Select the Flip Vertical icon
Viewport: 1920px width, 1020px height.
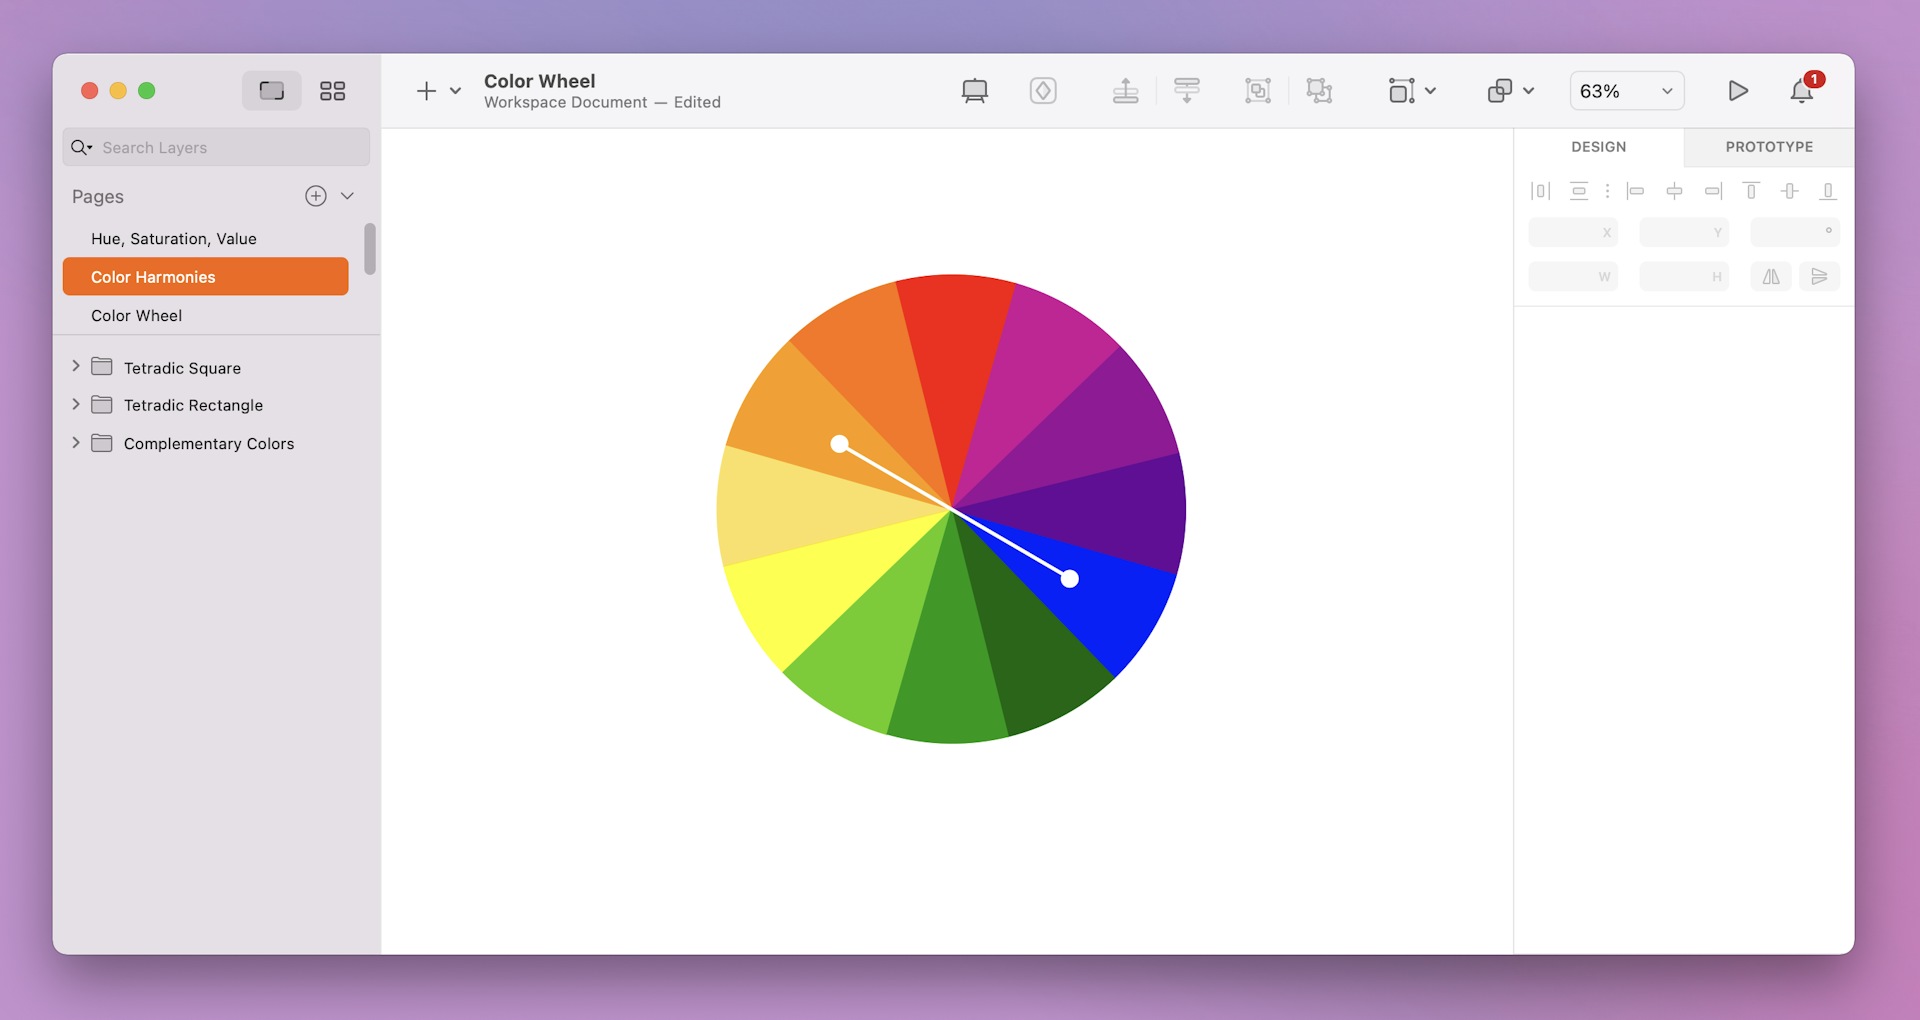[x=1820, y=276]
